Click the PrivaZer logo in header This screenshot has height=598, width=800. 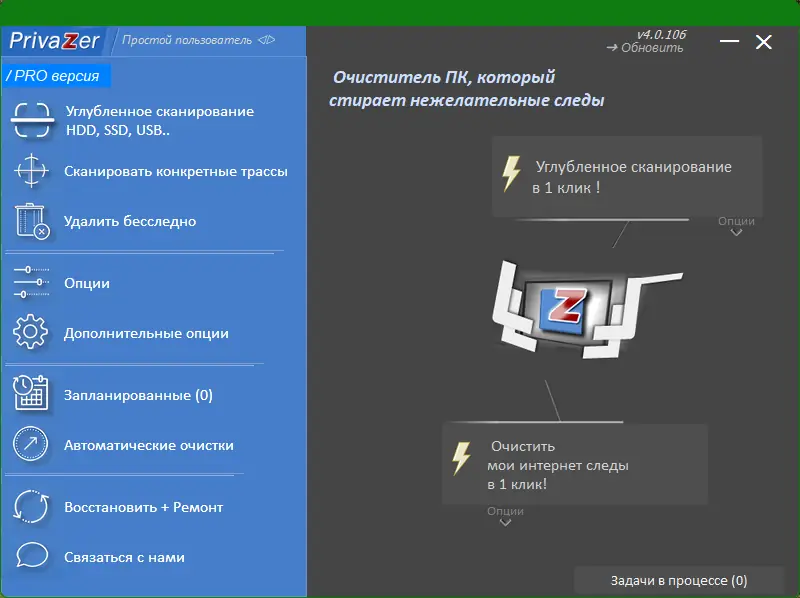(x=54, y=41)
